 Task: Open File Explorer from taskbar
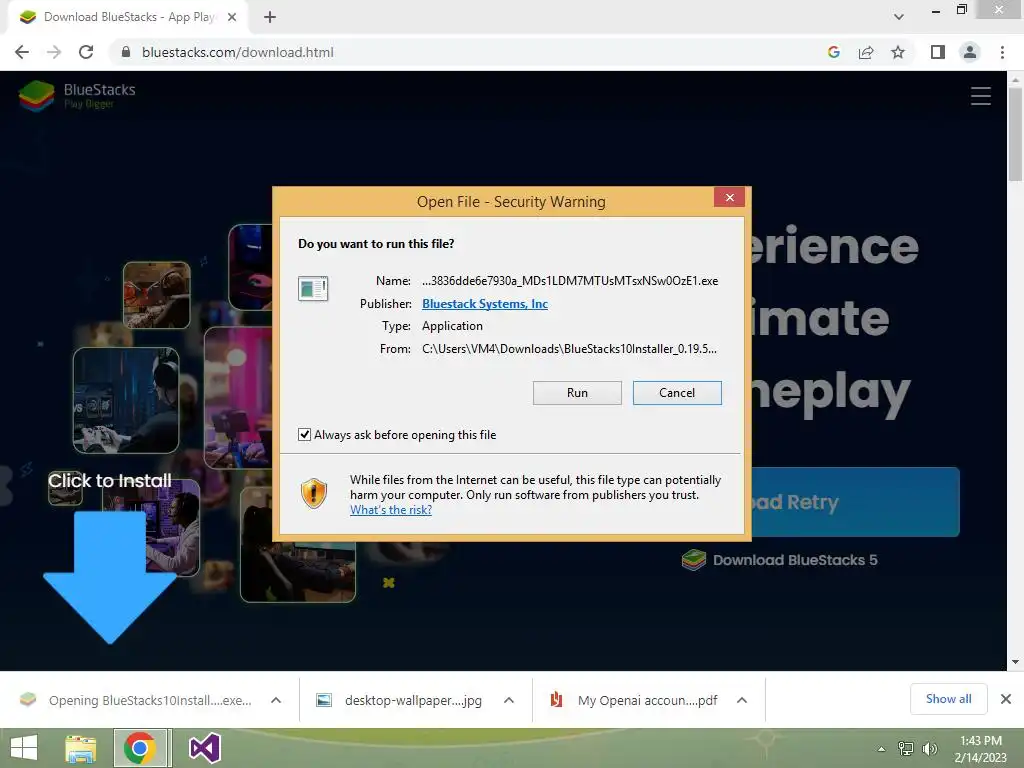click(80, 748)
